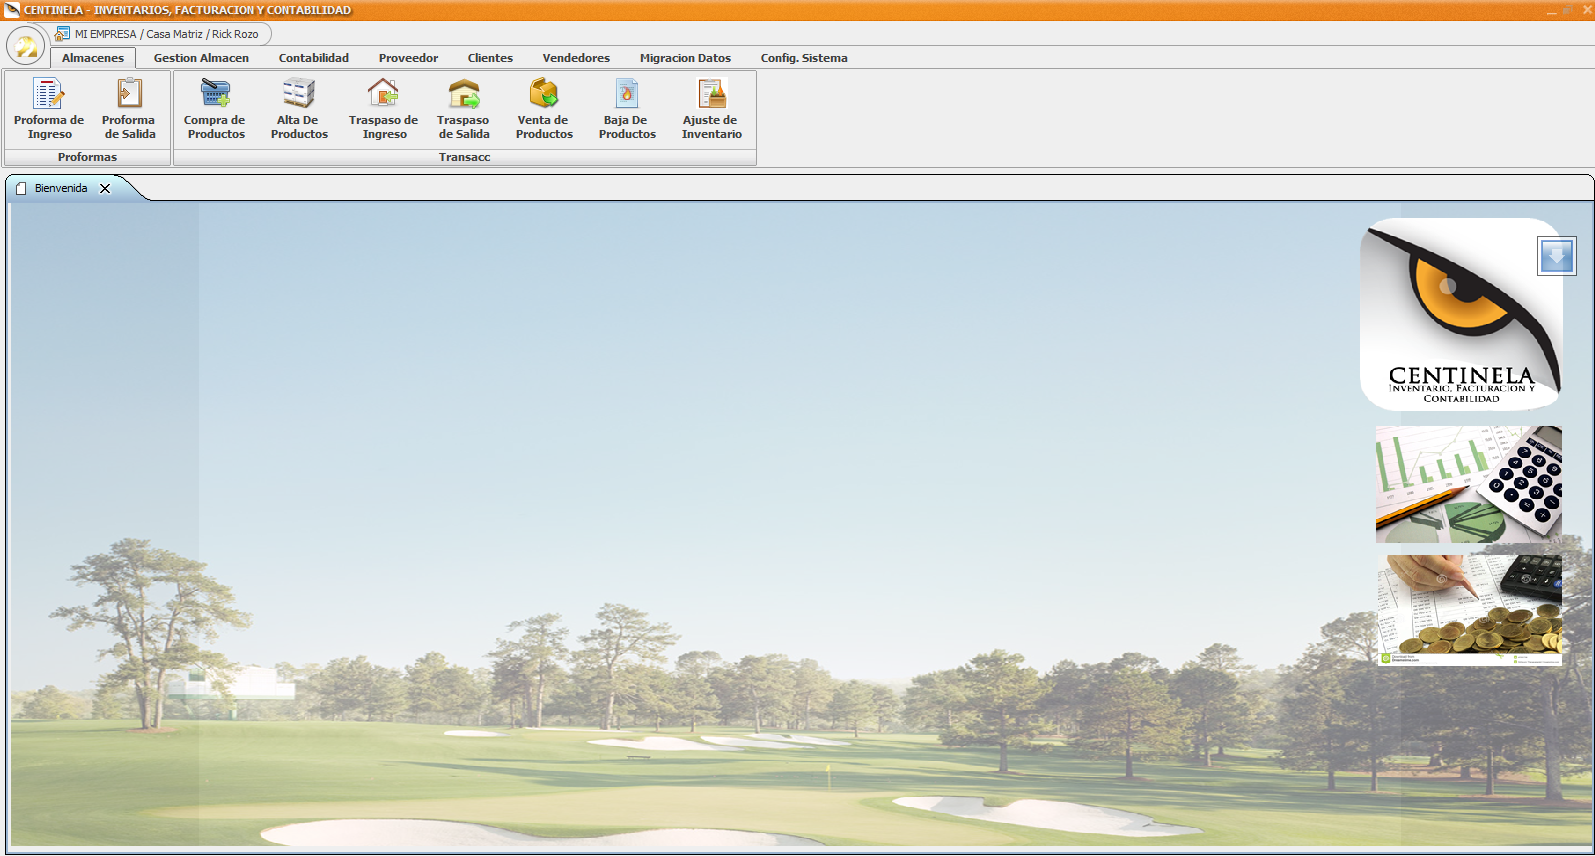Select the Clientes ribbon tab
1595x856 pixels.
(490, 58)
